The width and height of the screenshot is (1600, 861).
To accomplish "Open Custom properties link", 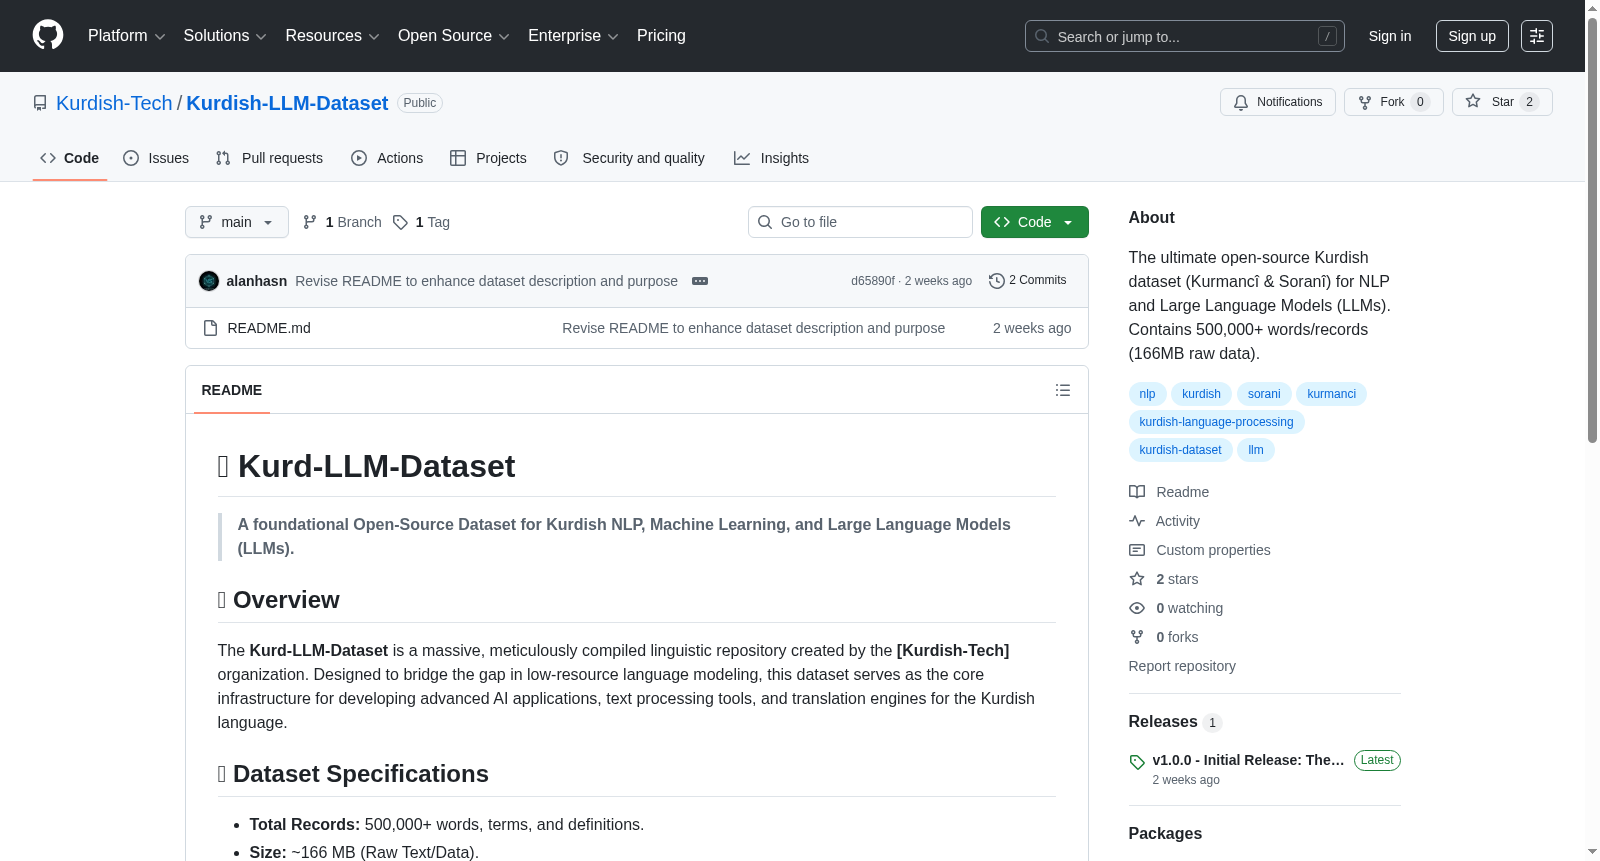I will [x=1200, y=550].
